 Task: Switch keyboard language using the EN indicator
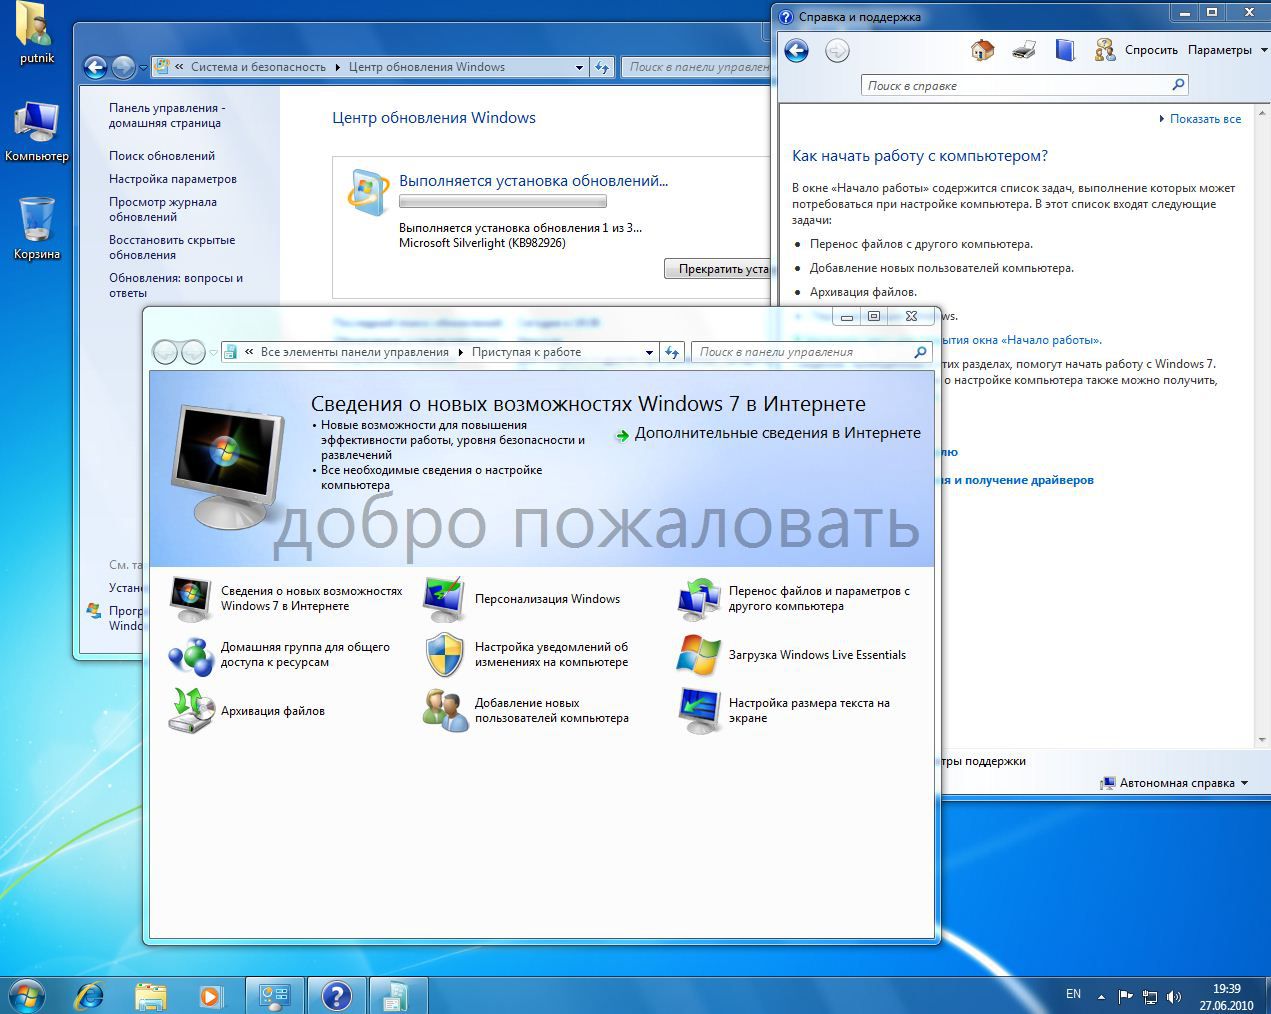tap(1073, 993)
